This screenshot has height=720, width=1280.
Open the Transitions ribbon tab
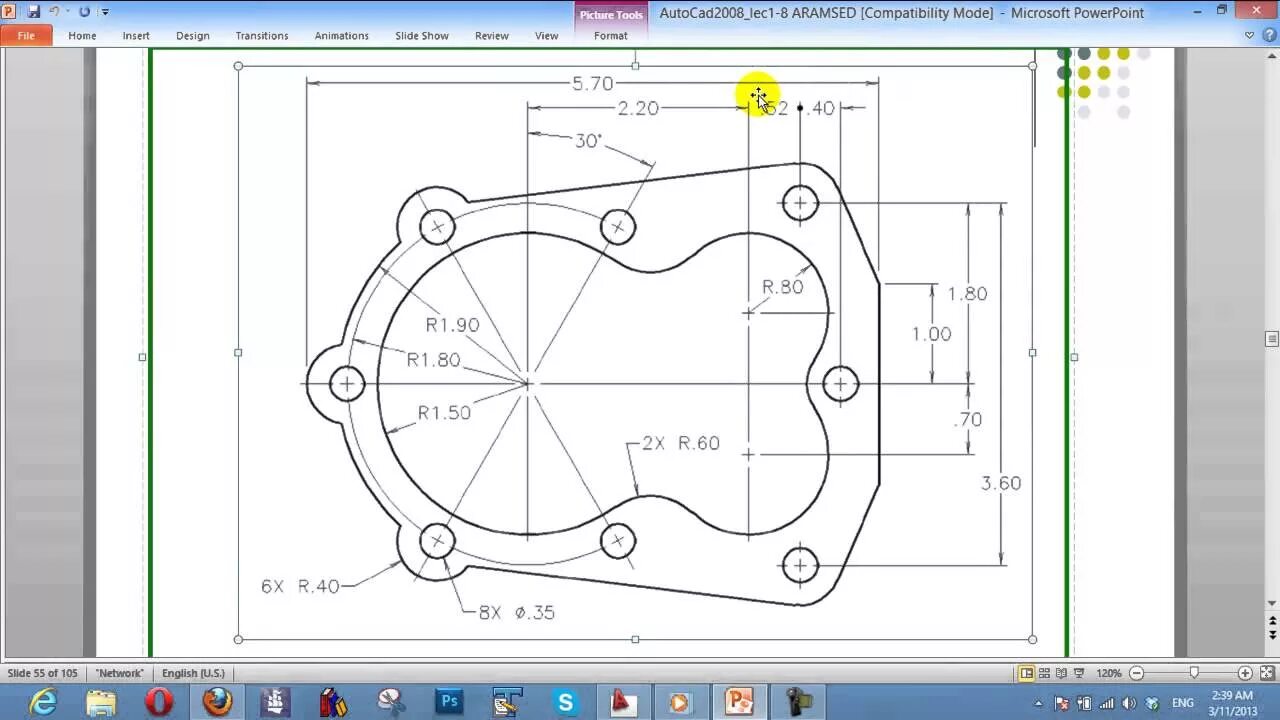point(262,35)
